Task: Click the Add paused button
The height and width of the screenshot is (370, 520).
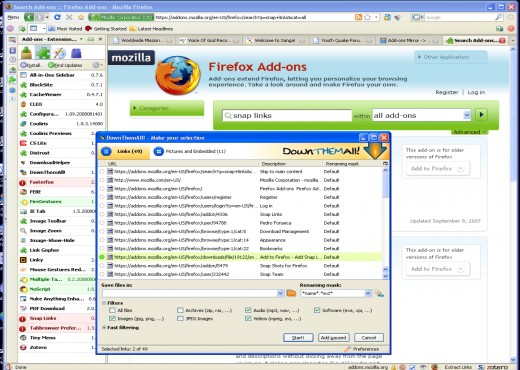Action: tap(333, 338)
